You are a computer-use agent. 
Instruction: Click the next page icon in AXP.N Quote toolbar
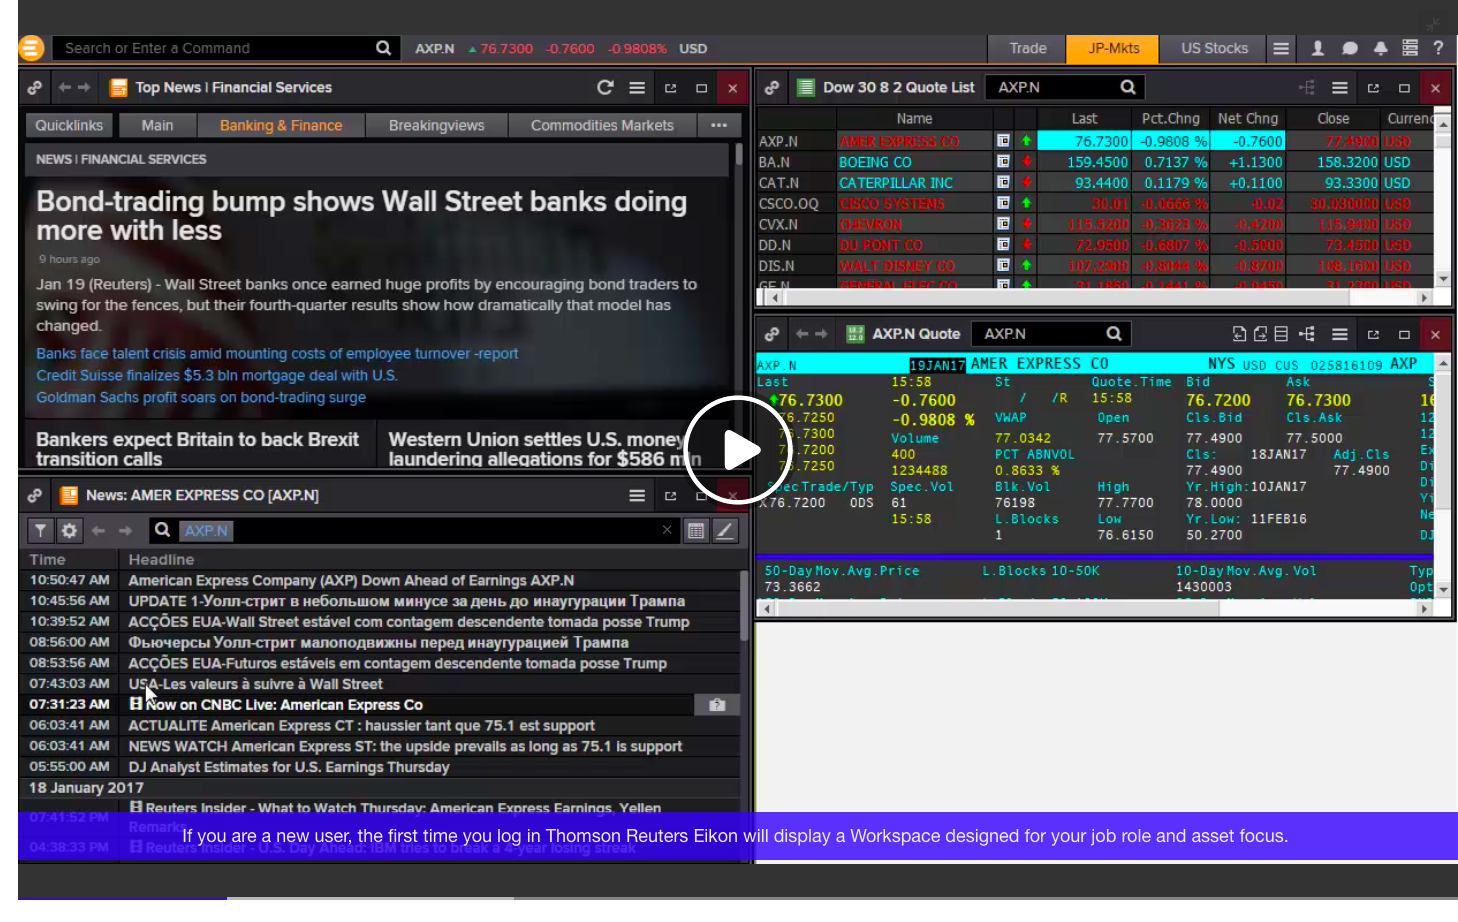pyautogui.click(x=1260, y=334)
